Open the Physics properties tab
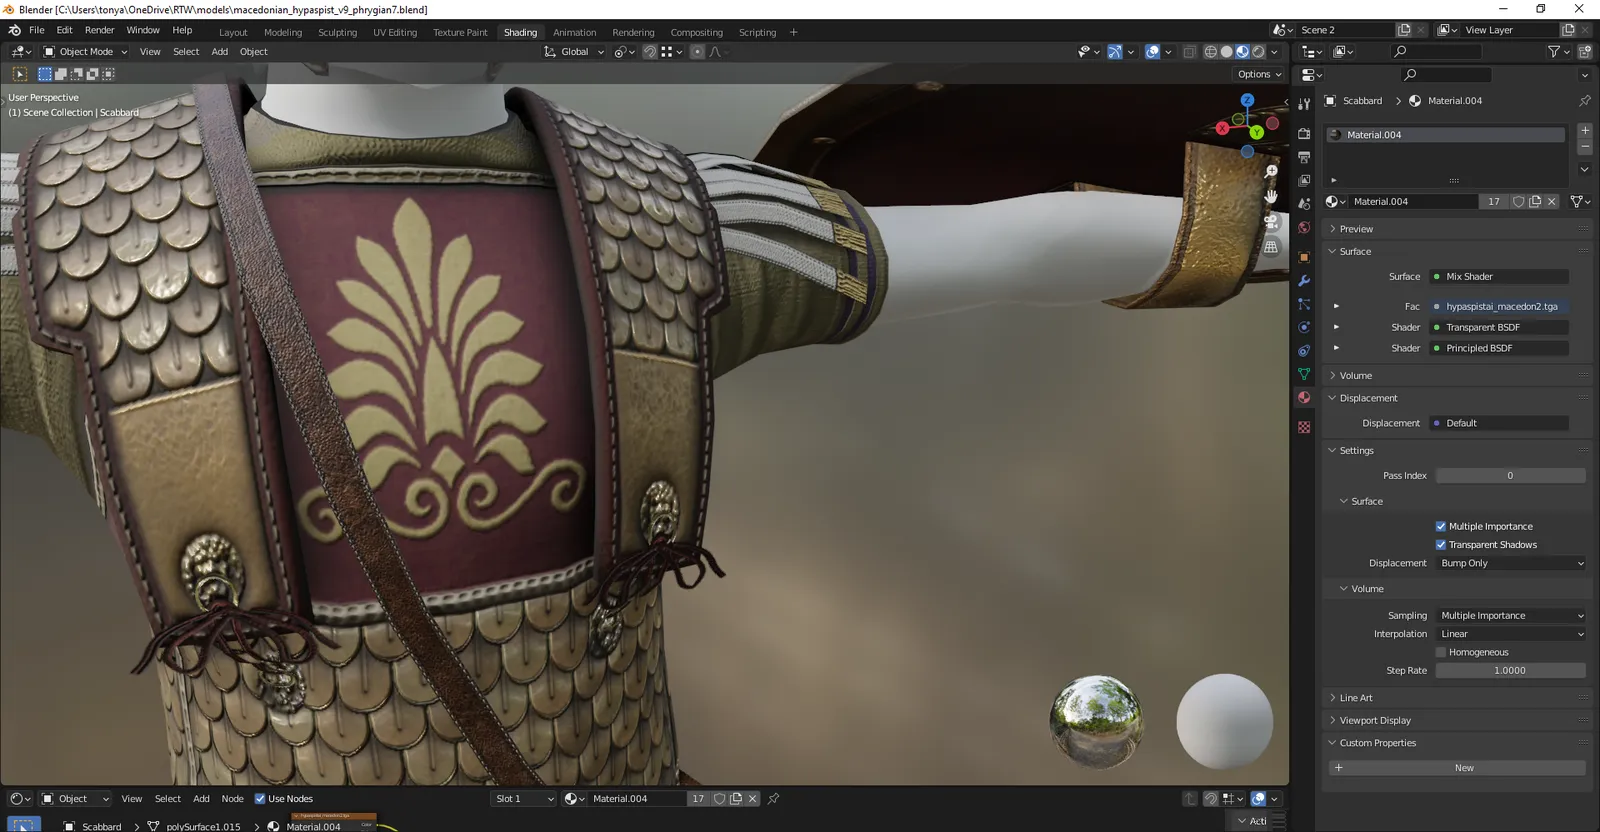 [x=1304, y=327]
